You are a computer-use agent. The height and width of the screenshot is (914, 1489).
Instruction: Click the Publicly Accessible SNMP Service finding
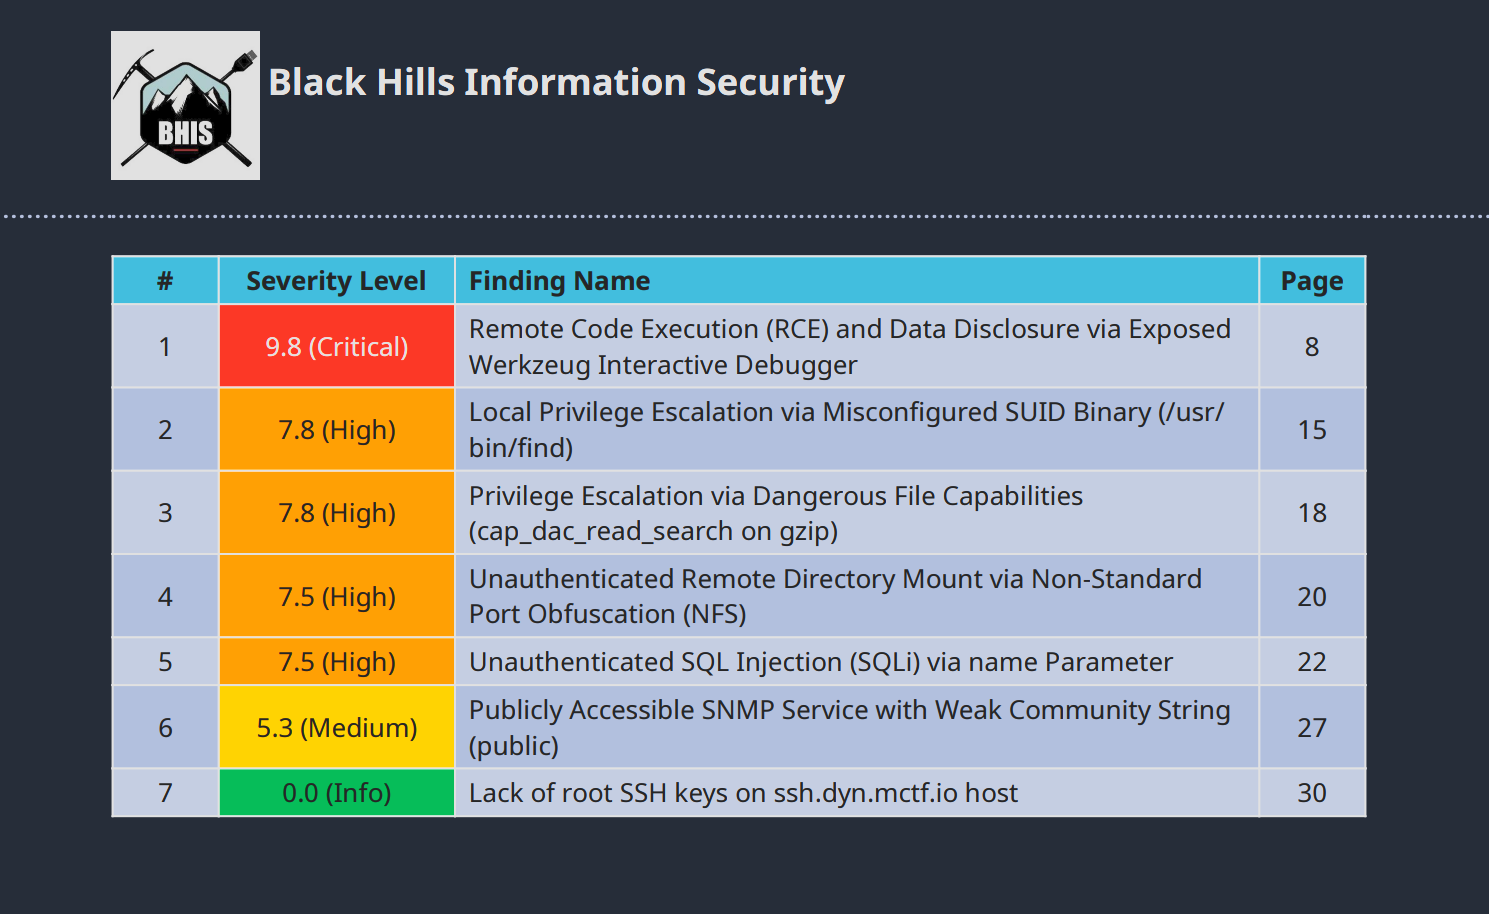point(857,727)
